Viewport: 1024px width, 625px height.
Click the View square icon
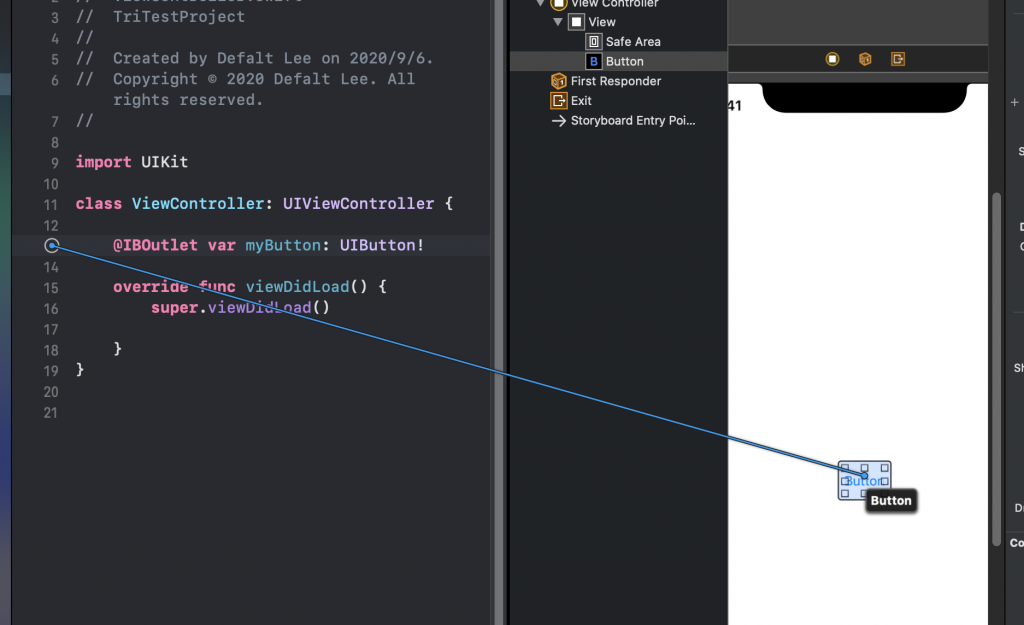pos(576,22)
